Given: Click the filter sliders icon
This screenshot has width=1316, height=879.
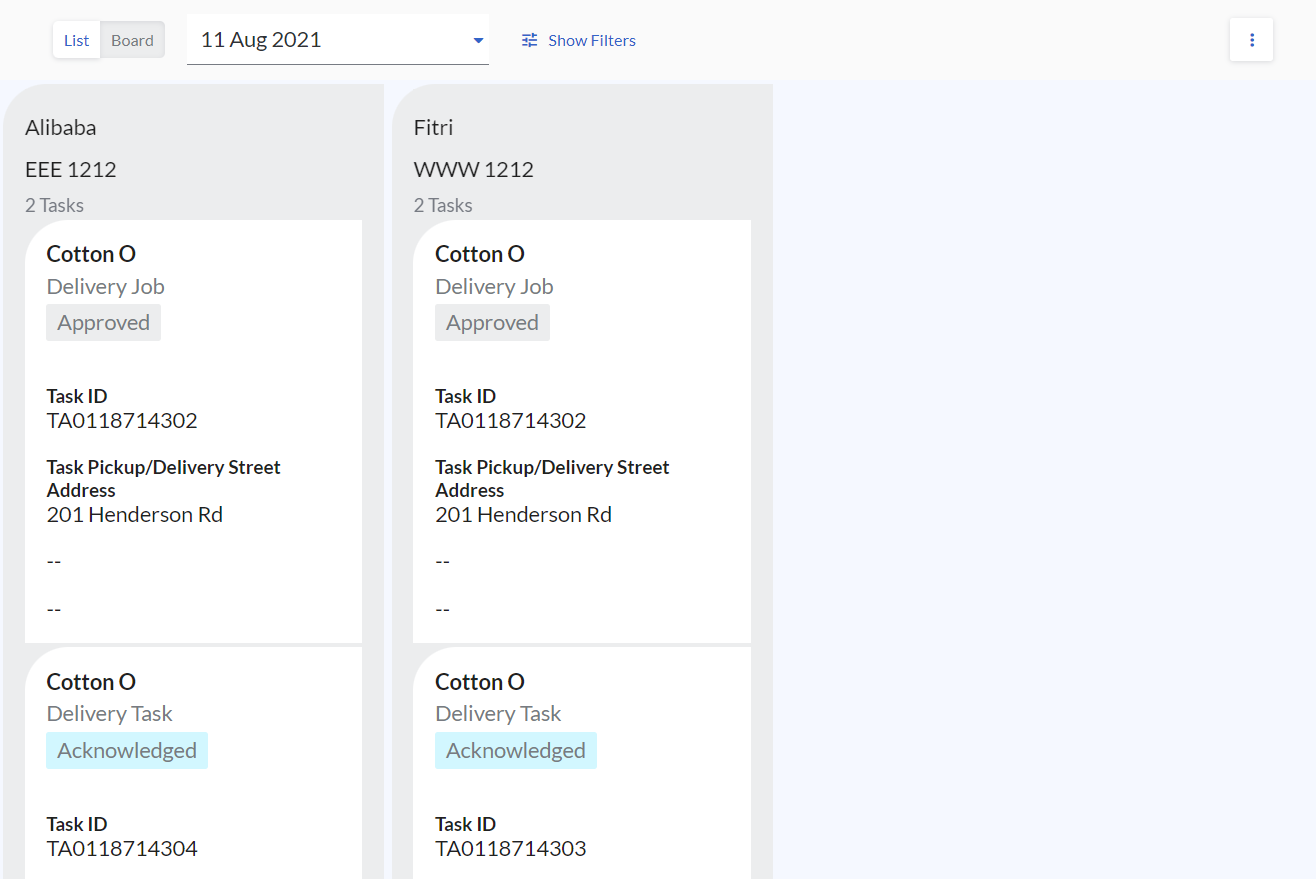Looking at the screenshot, I should click(x=530, y=41).
